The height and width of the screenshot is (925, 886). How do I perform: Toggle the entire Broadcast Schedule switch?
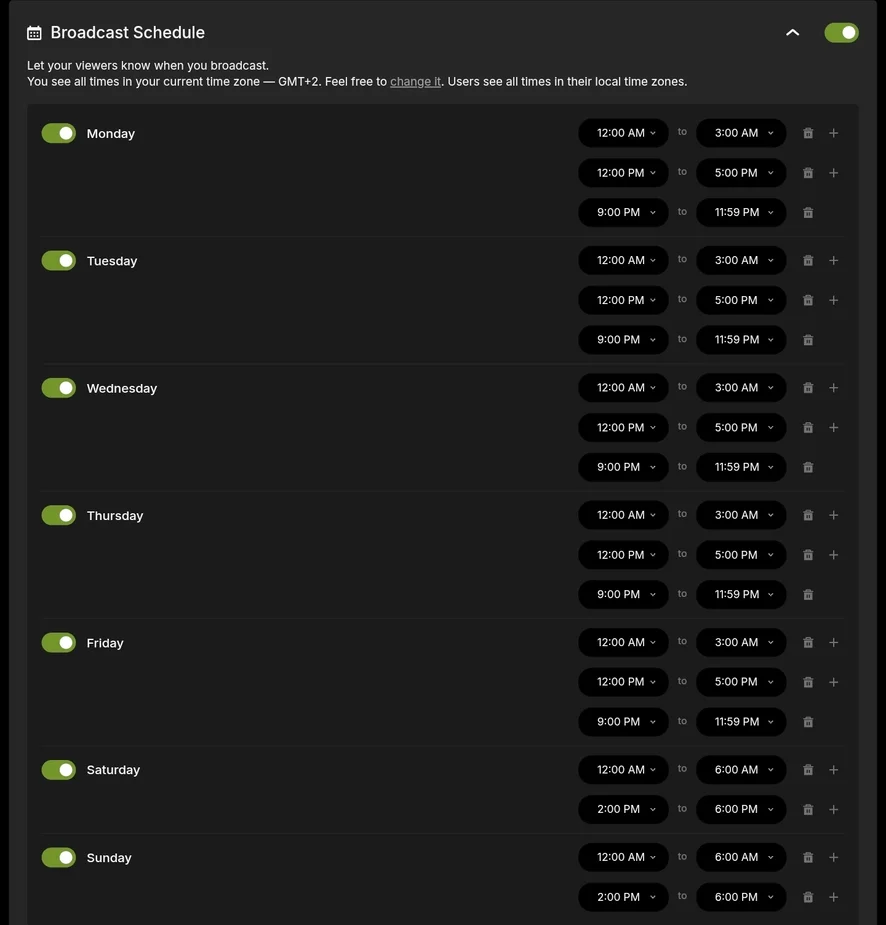841,33
